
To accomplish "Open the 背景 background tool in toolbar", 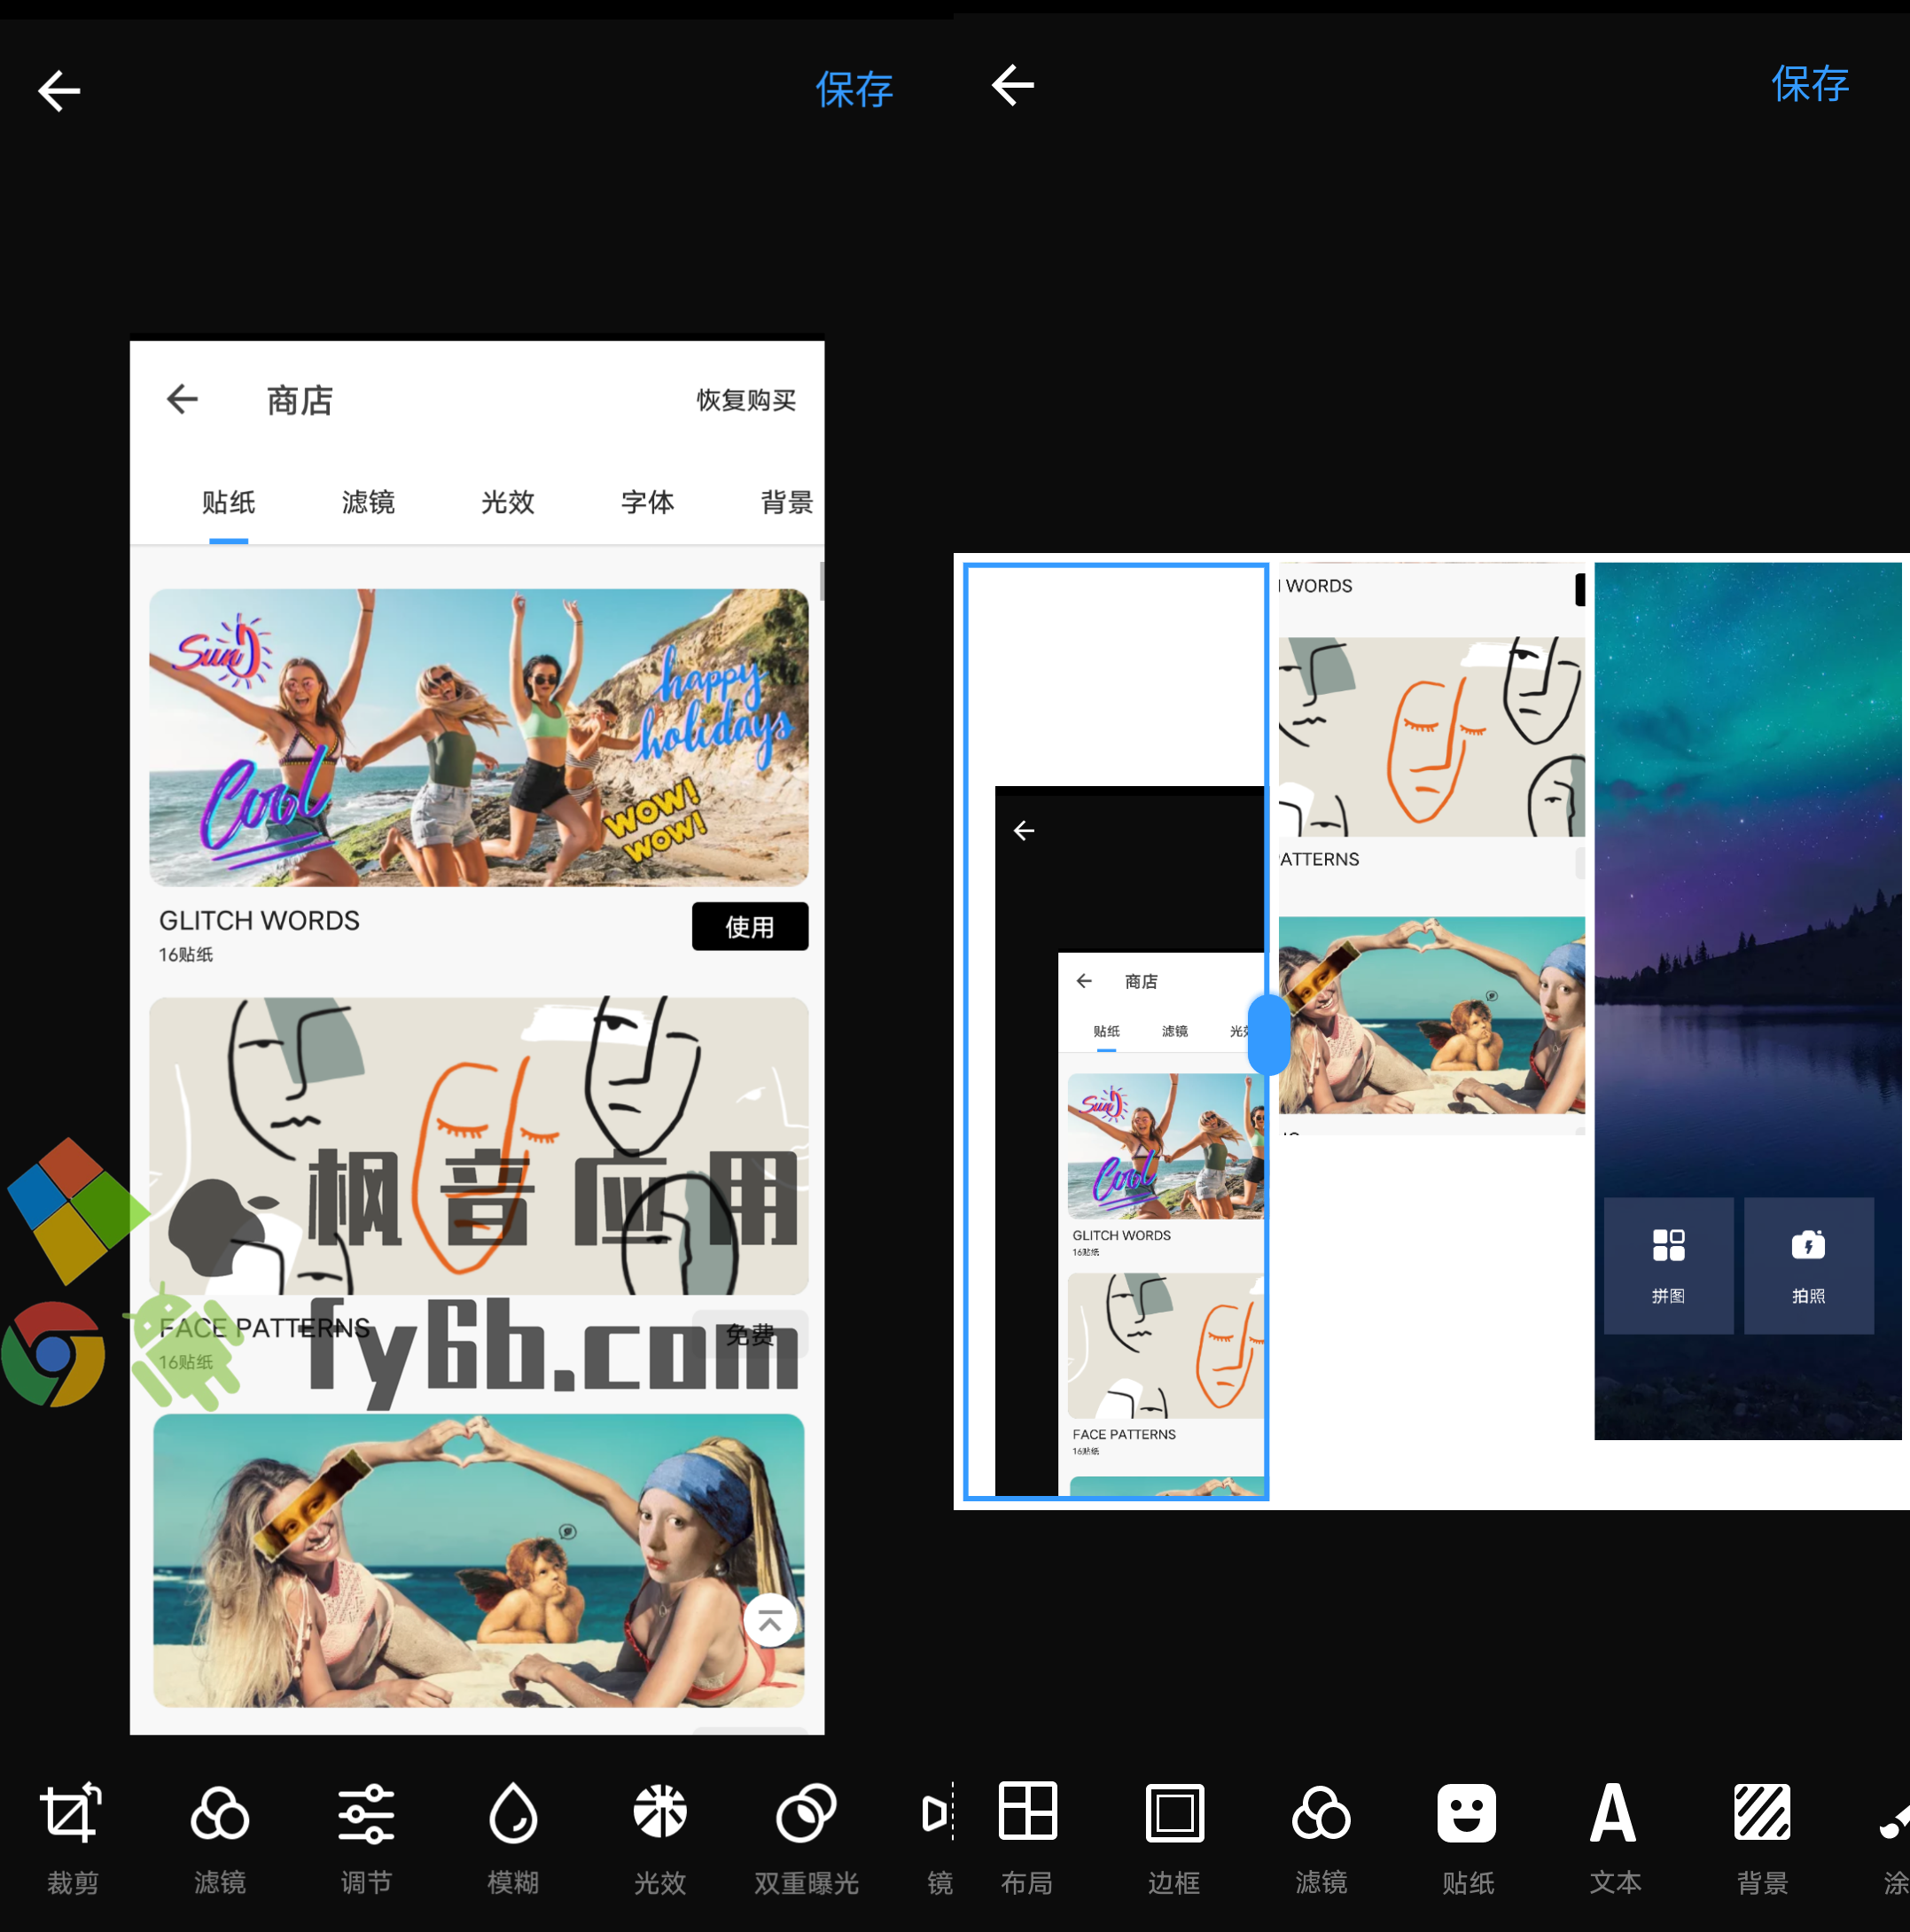I will pyautogui.click(x=1762, y=1838).
